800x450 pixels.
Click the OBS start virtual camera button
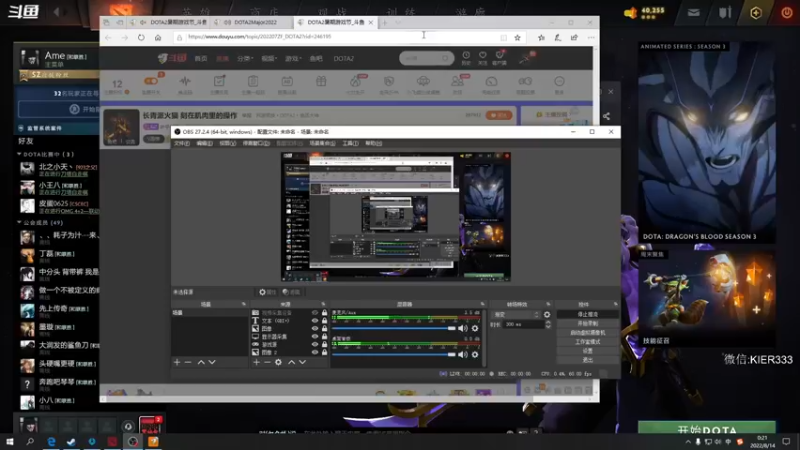587,333
